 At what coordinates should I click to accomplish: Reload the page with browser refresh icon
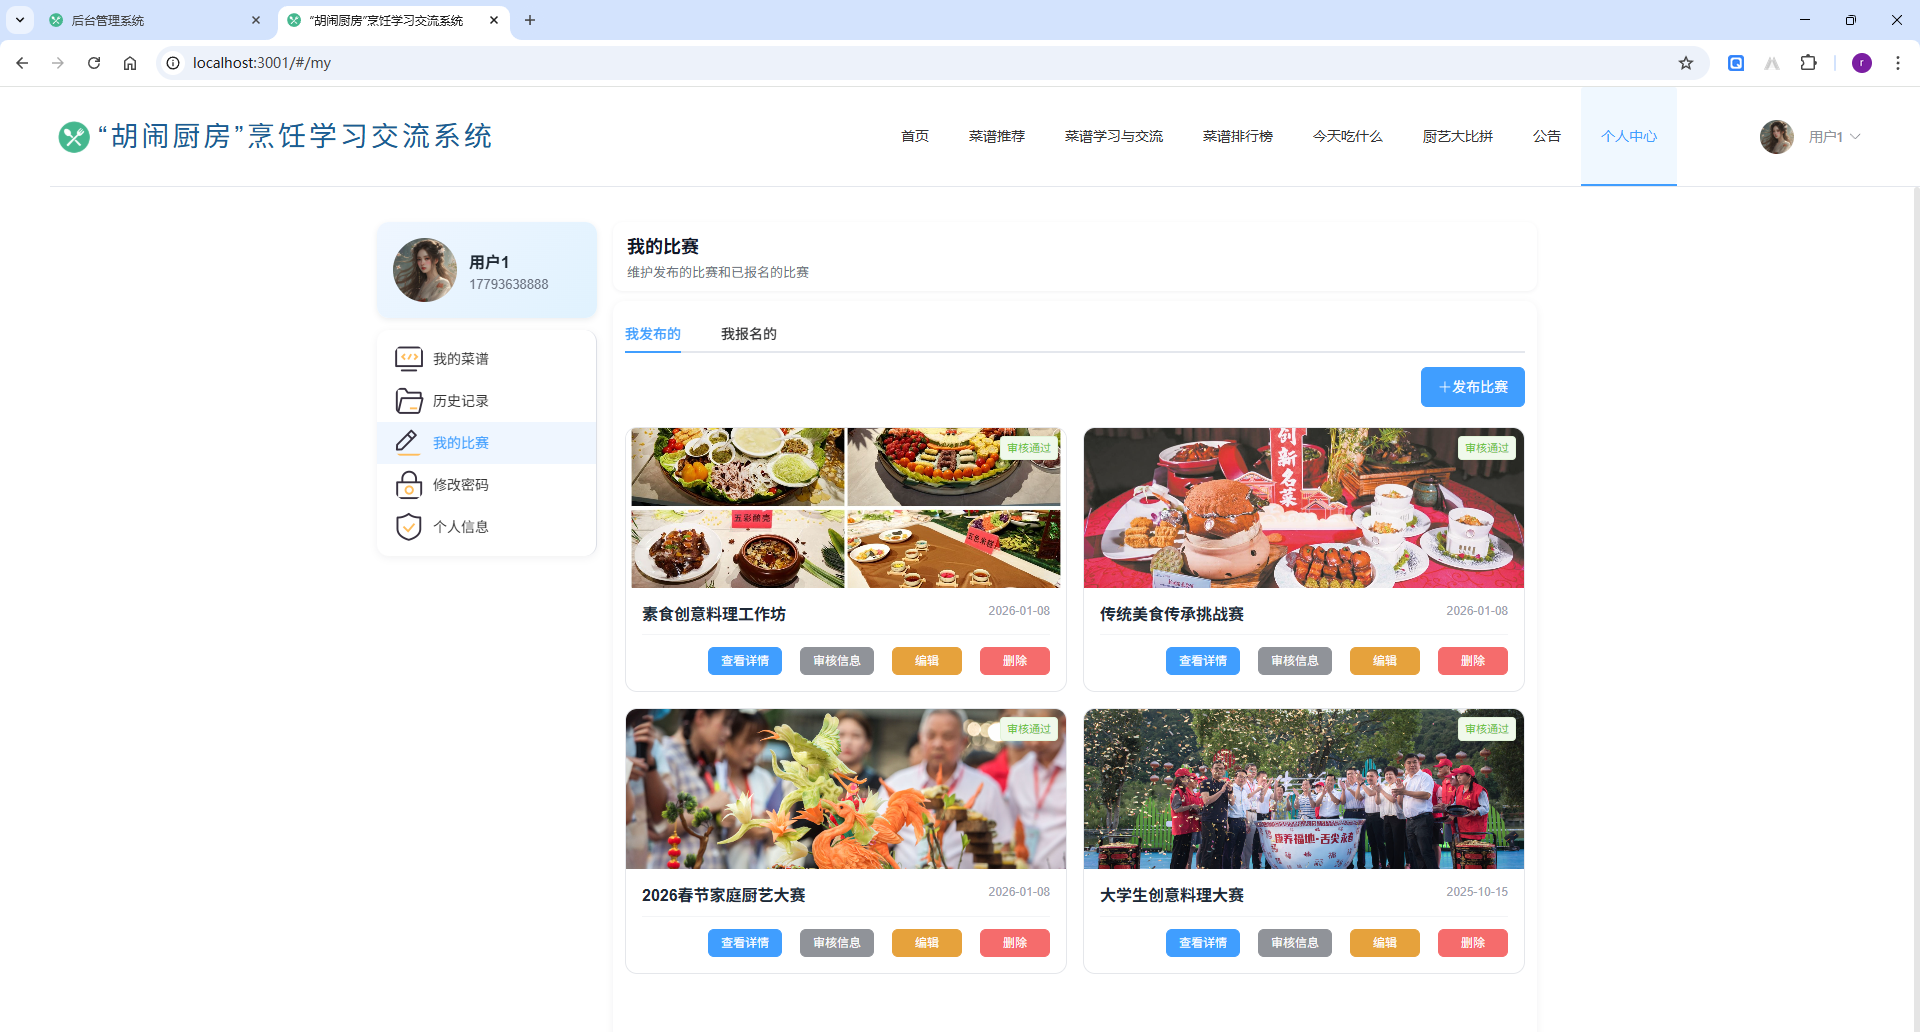tap(94, 63)
